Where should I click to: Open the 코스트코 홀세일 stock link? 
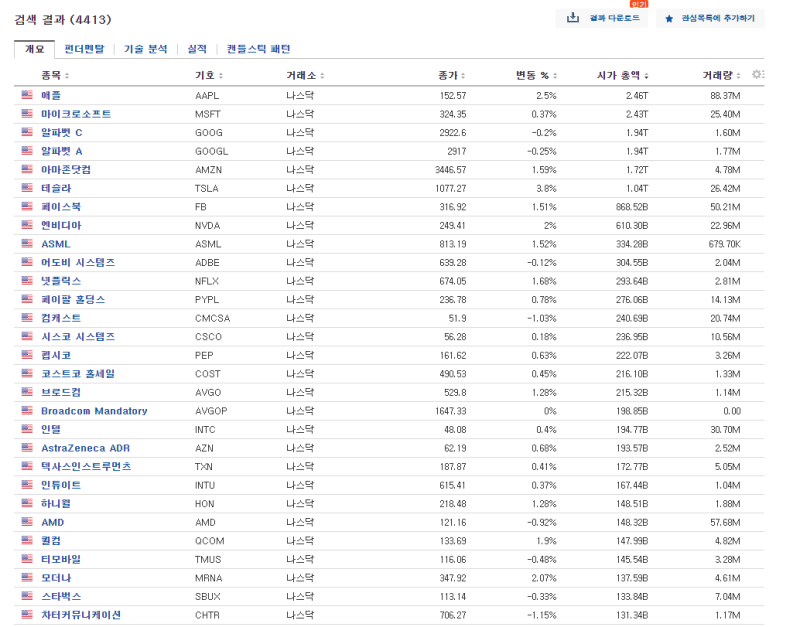[78, 373]
